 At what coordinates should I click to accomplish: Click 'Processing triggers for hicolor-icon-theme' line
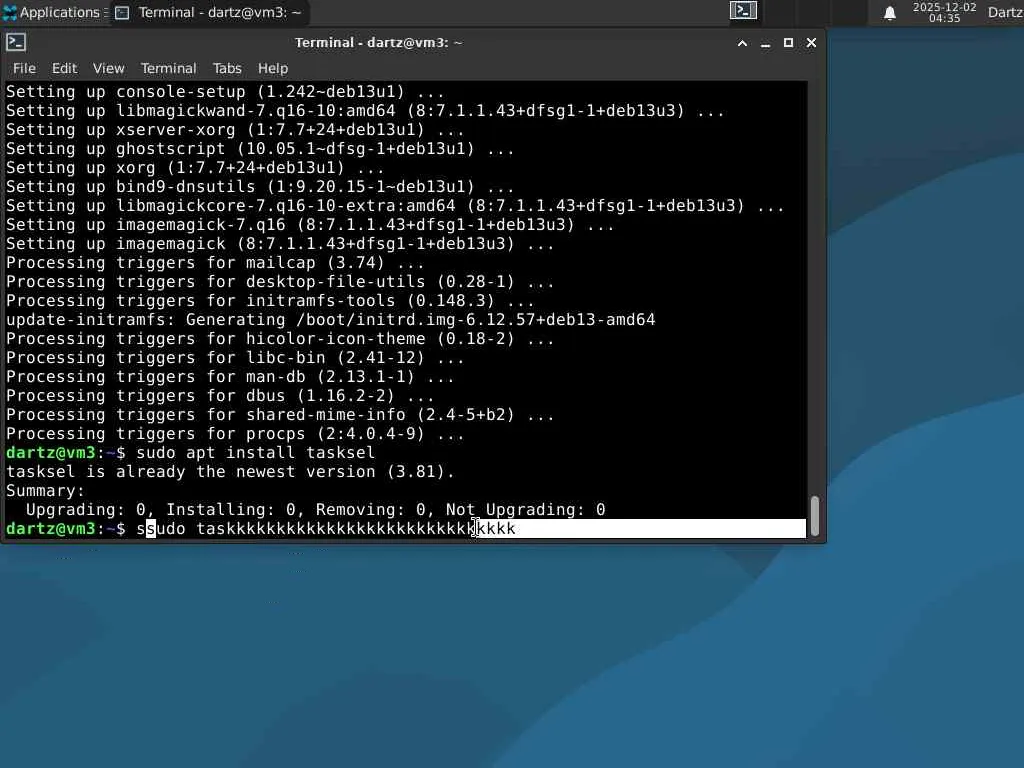(x=280, y=338)
